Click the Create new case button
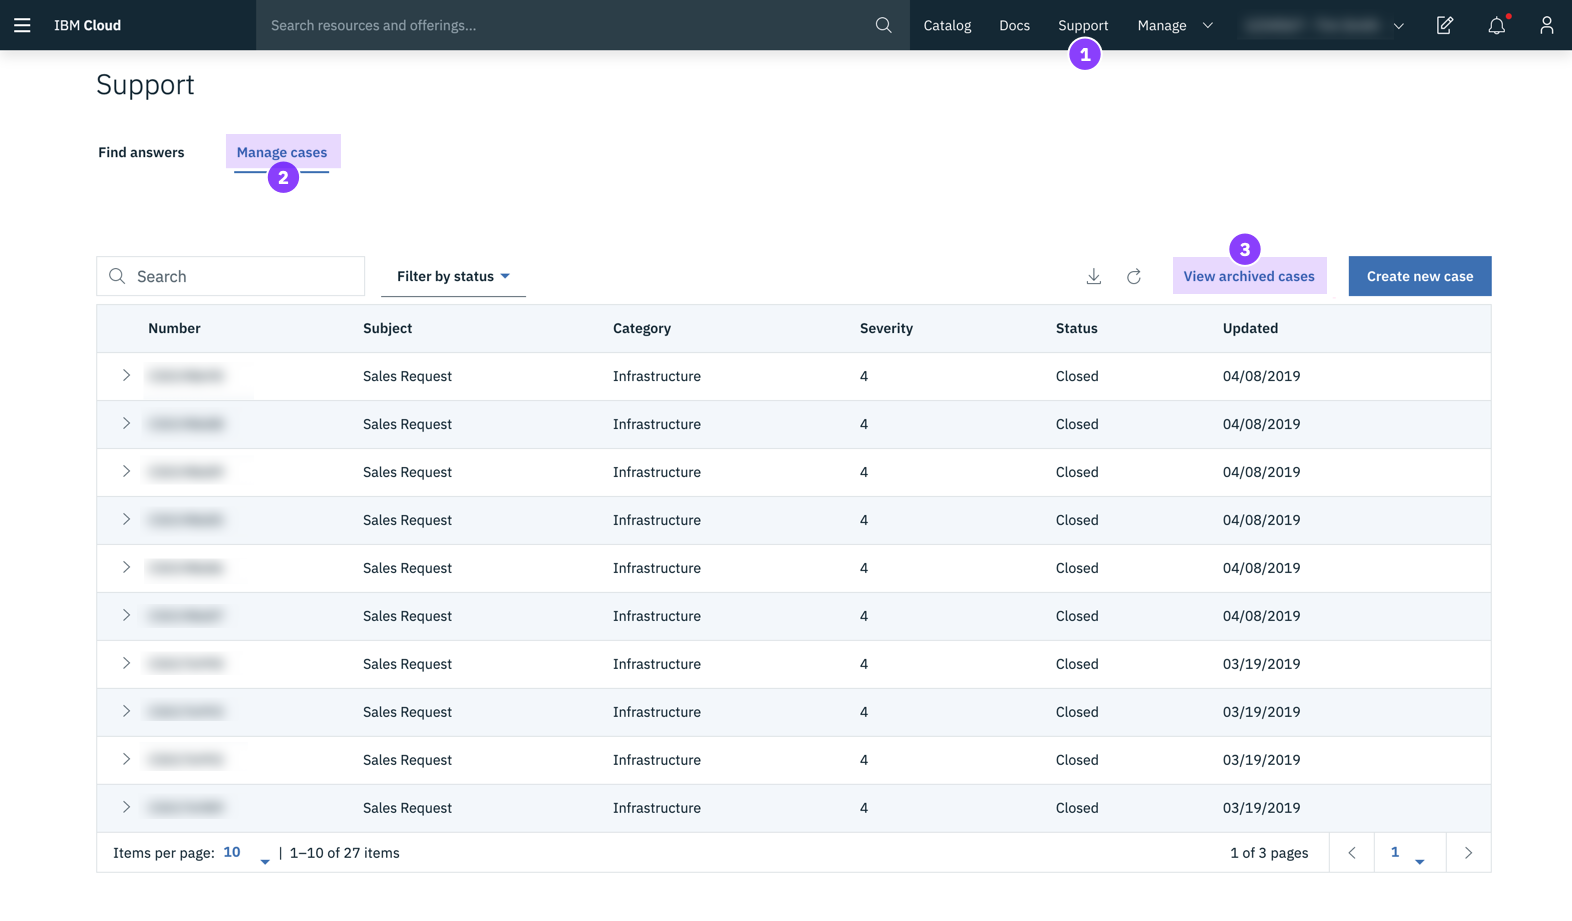Image resolution: width=1572 pixels, height=921 pixels. 1419,276
